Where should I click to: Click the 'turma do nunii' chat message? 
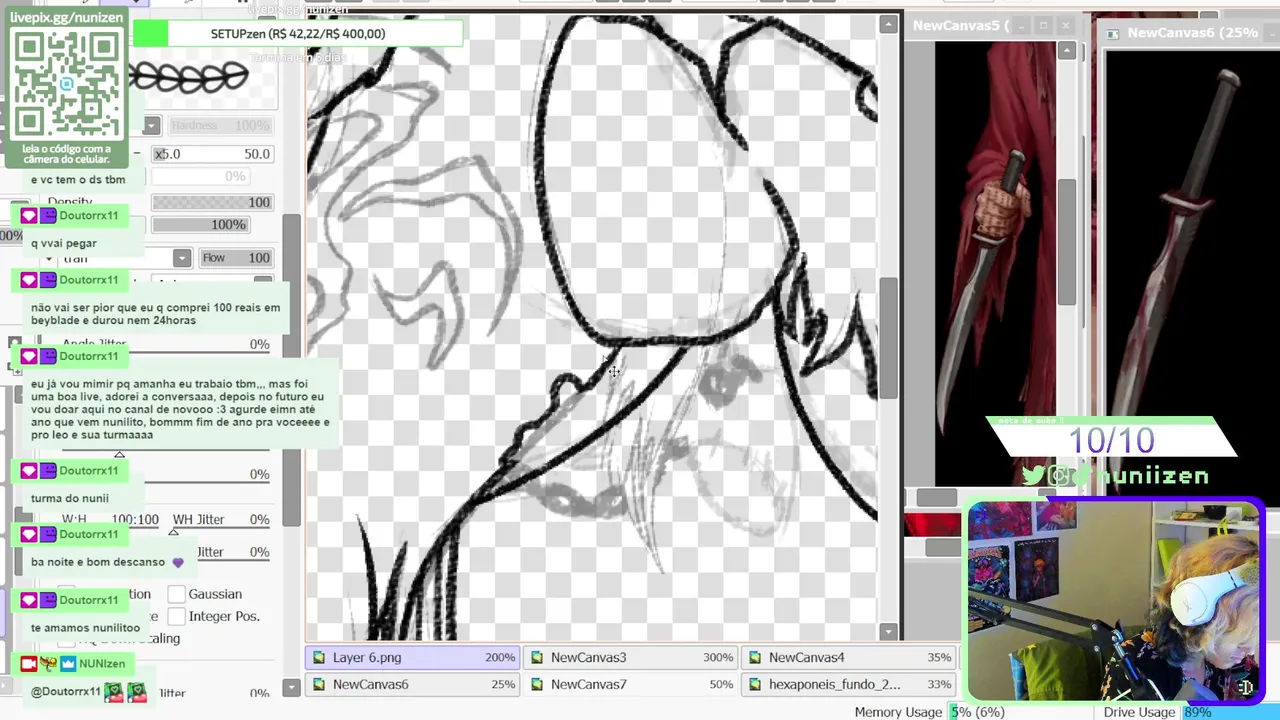point(70,498)
